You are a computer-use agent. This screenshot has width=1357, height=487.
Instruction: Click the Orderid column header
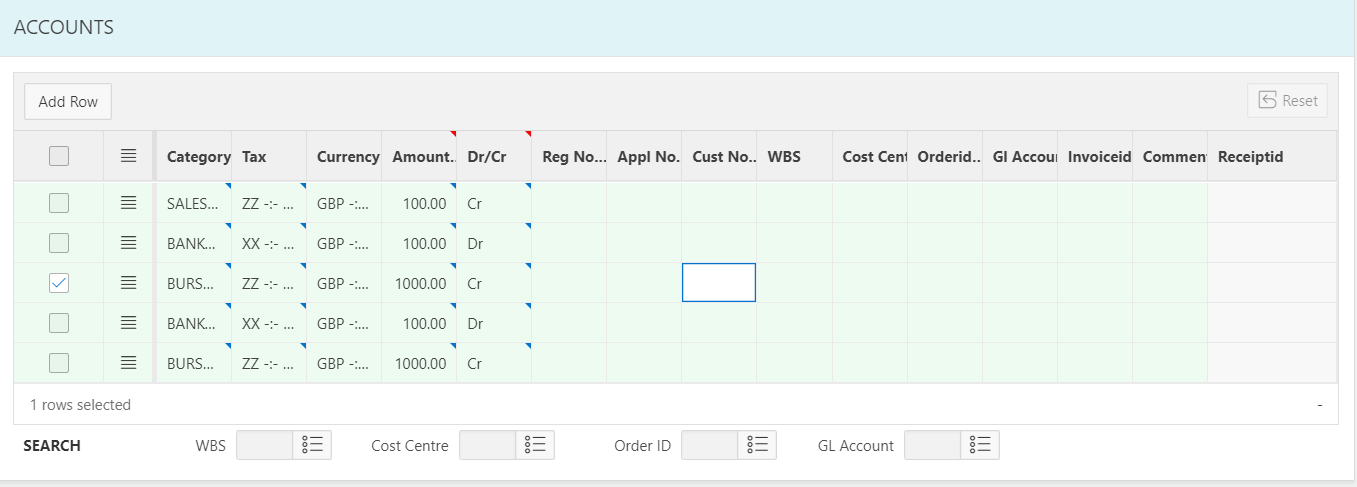[945, 156]
